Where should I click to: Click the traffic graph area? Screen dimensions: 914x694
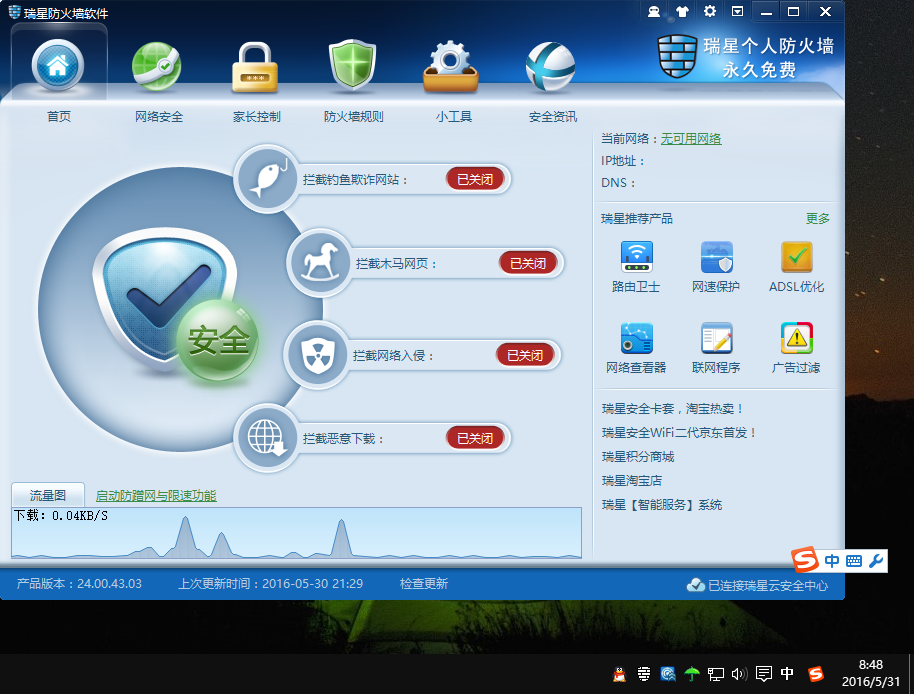click(x=296, y=533)
